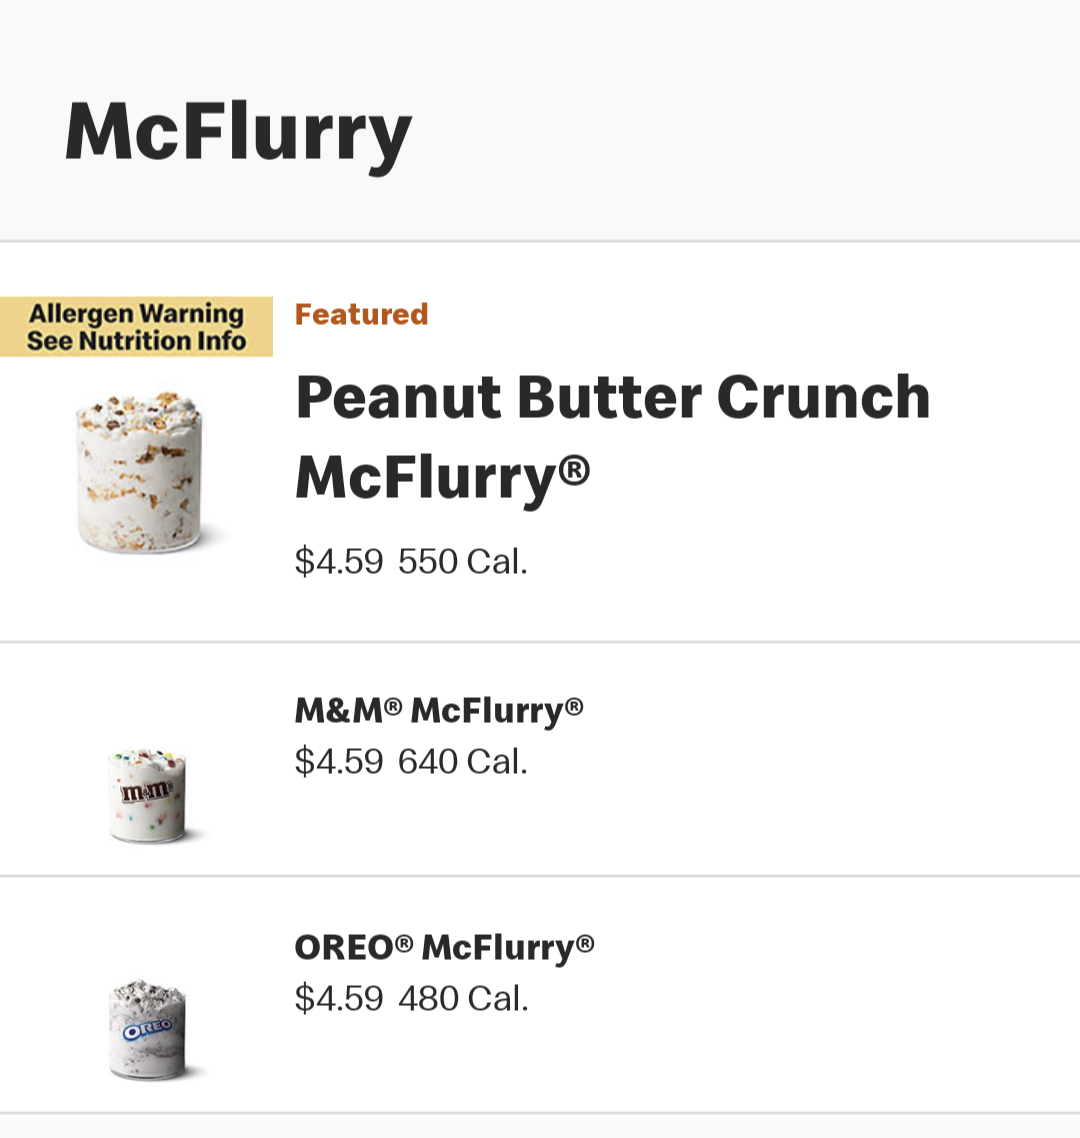The image size is (1080, 1138).
Task: Open the Peanut Butter Crunch McFlurry product image
Action: point(139,472)
